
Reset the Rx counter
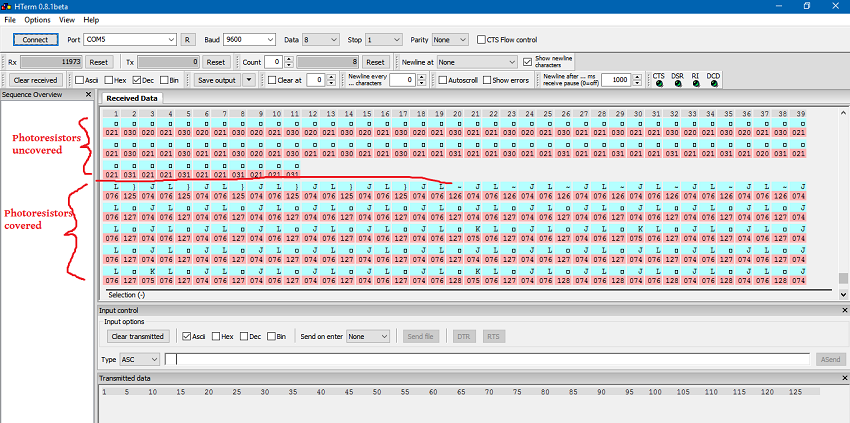pos(98,62)
